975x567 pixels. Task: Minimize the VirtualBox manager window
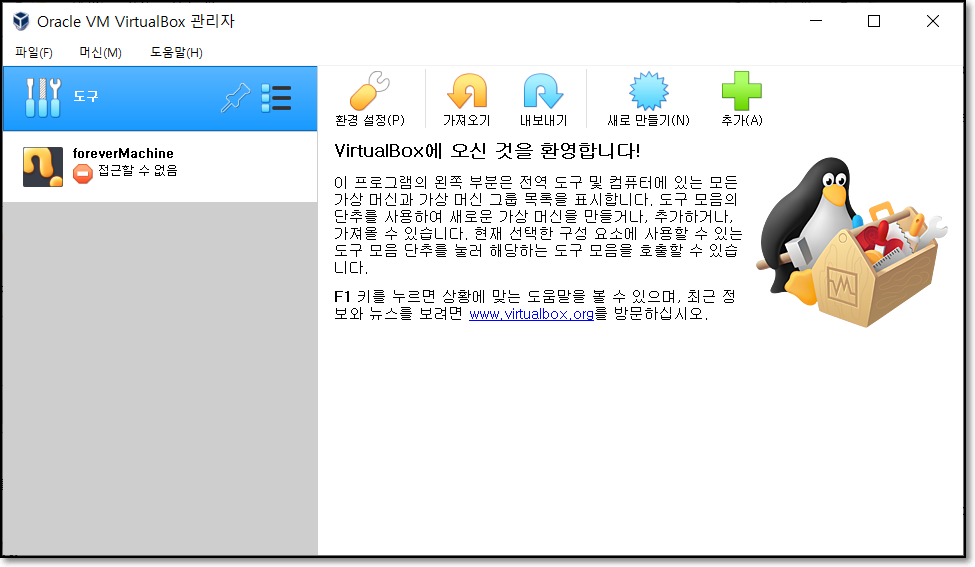[x=816, y=21]
